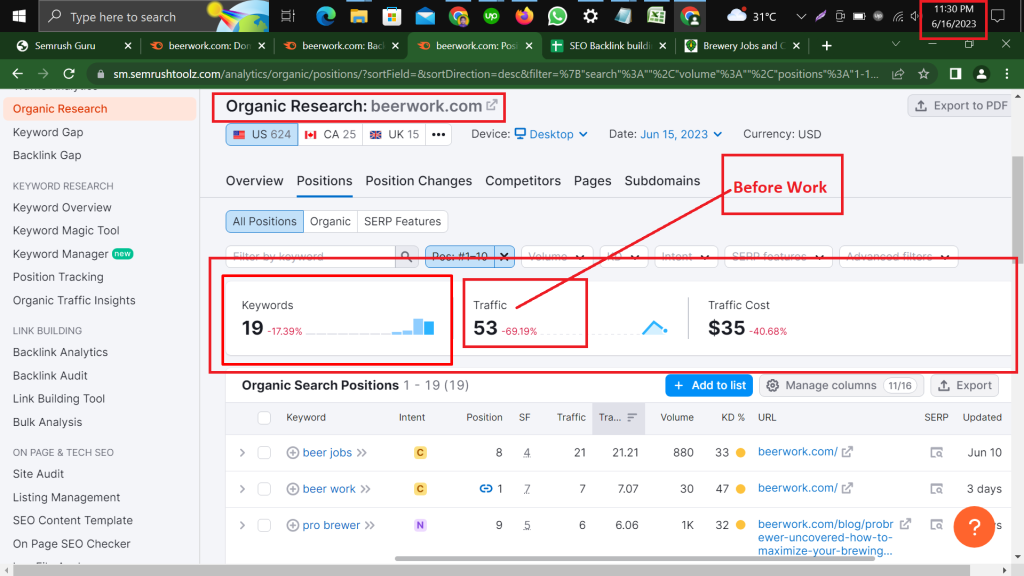Reload the current browser page
This screenshot has width=1024, height=576.
click(x=69, y=74)
